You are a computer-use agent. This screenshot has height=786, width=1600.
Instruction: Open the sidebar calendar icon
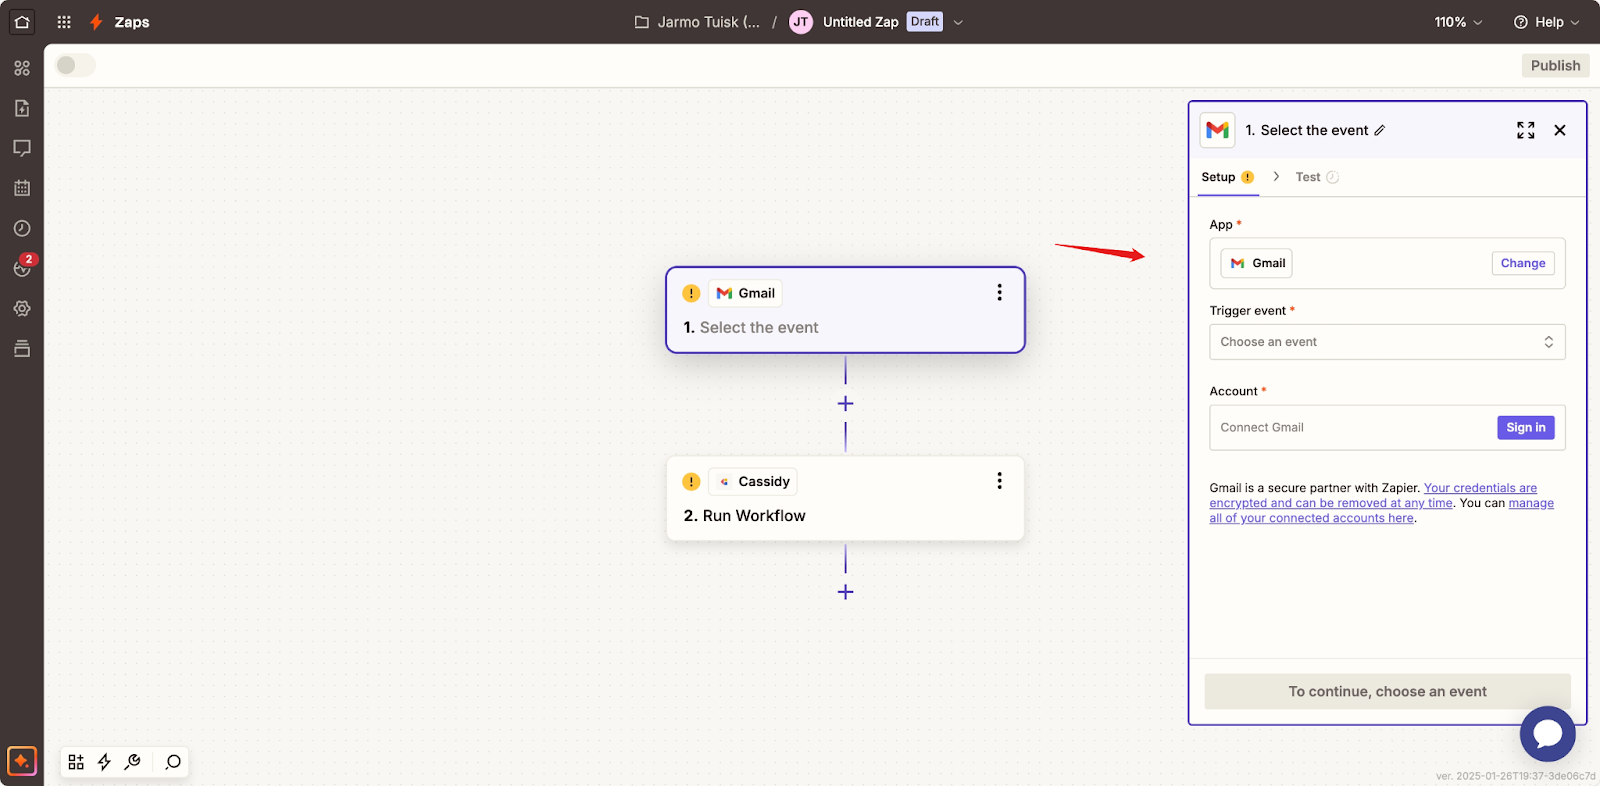point(22,188)
